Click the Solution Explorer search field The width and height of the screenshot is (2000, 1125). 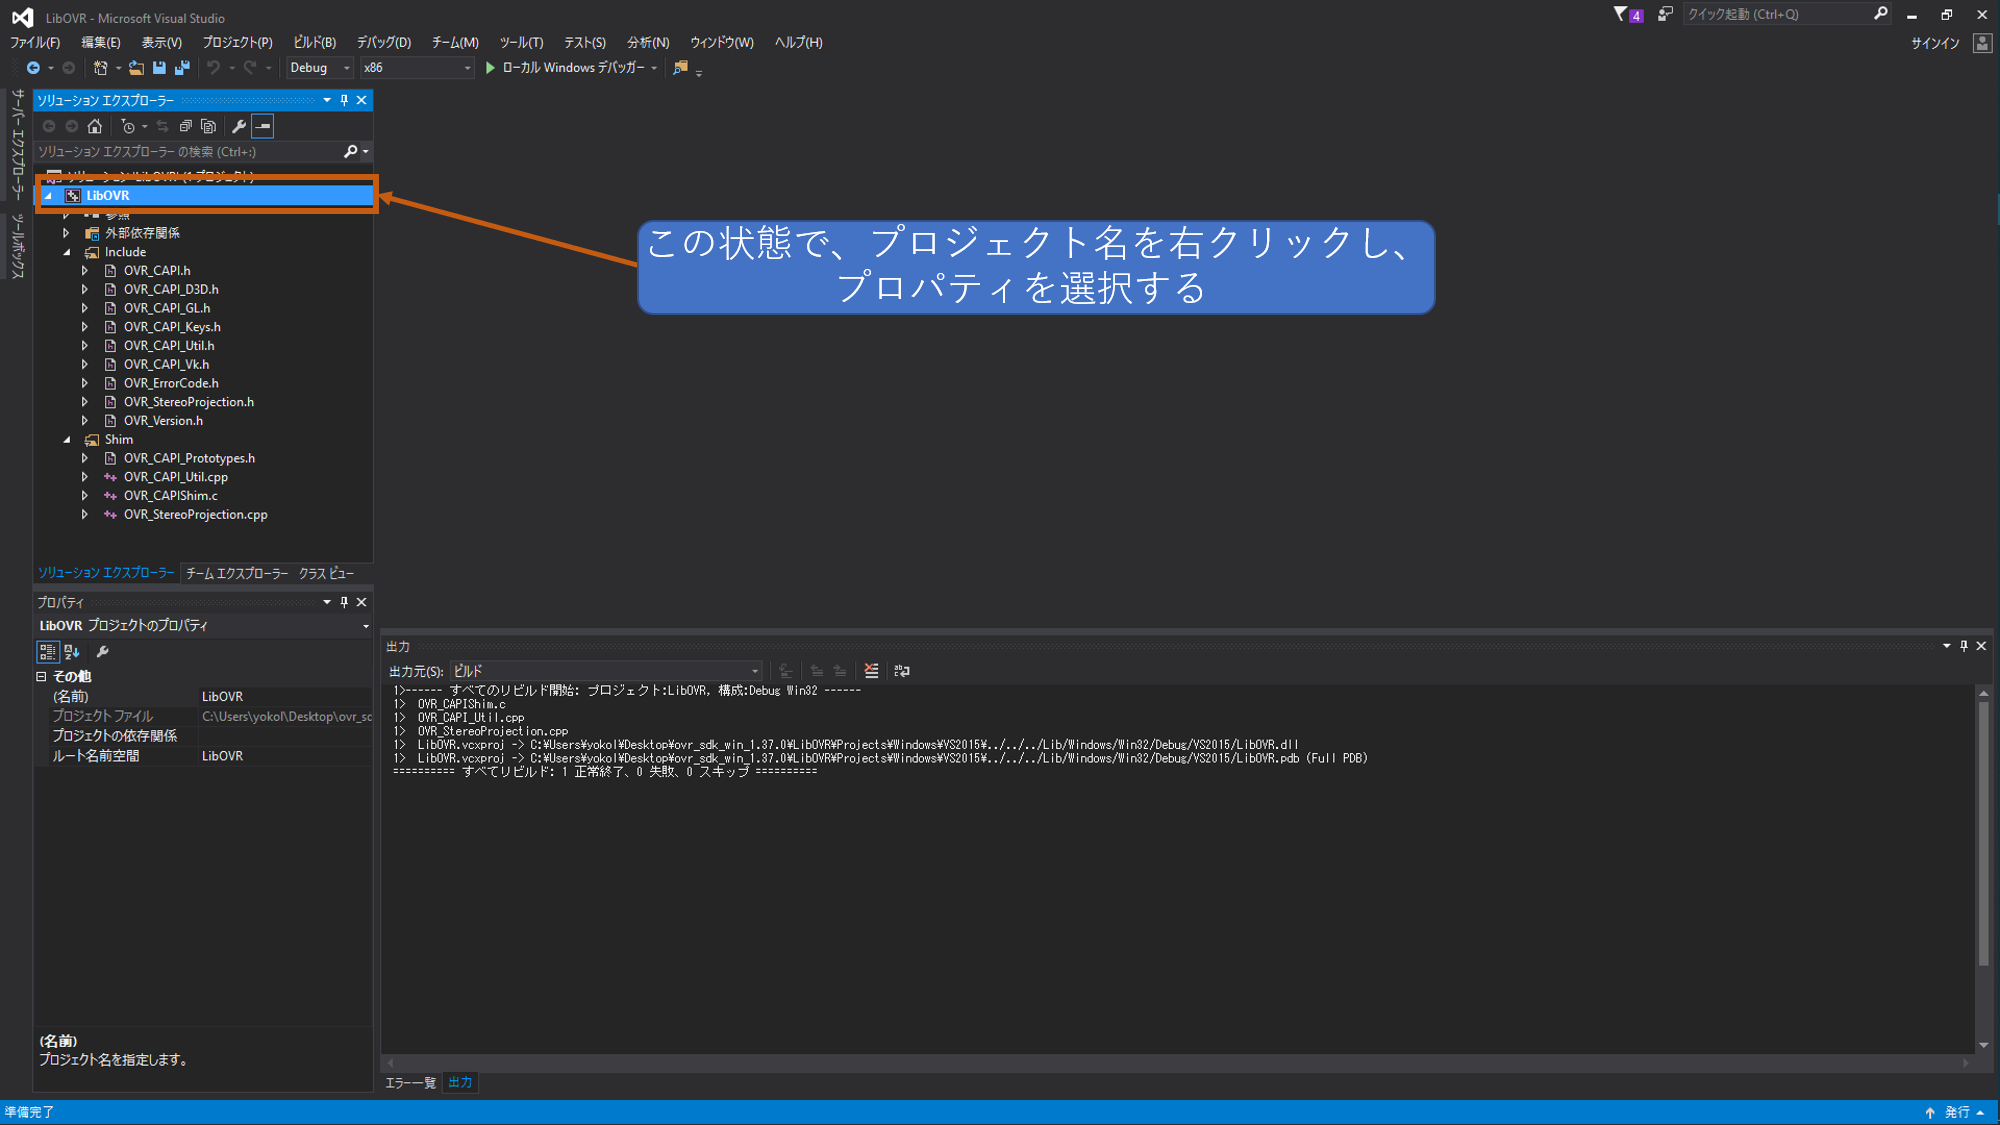pos(188,152)
